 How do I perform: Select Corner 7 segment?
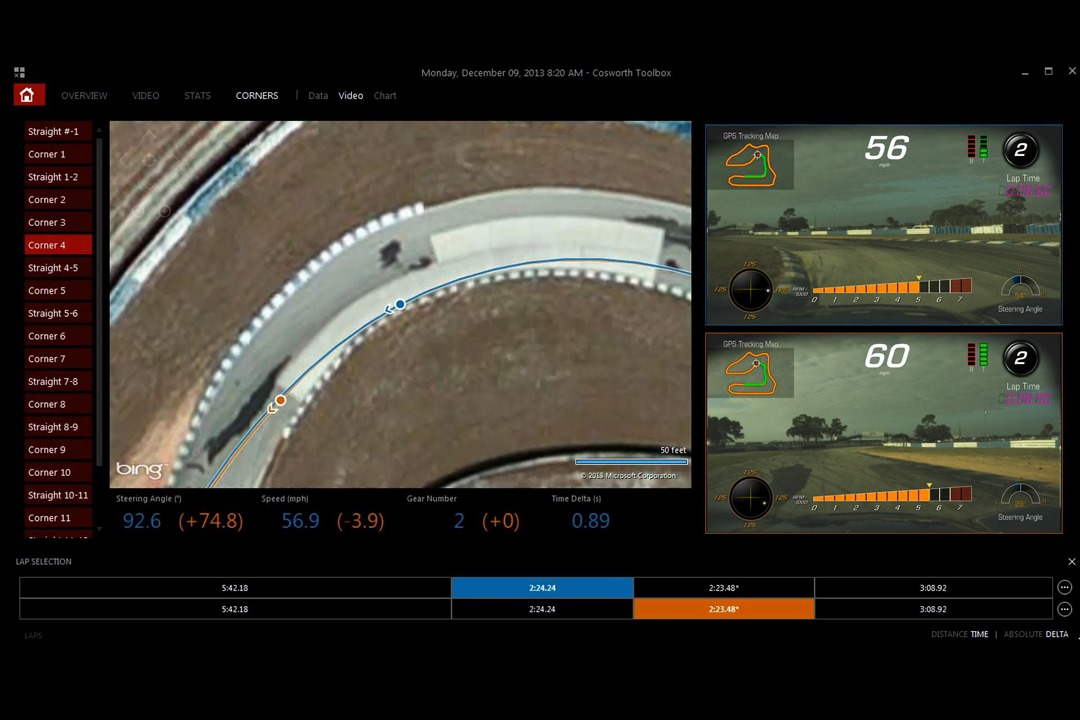[x=59, y=358]
